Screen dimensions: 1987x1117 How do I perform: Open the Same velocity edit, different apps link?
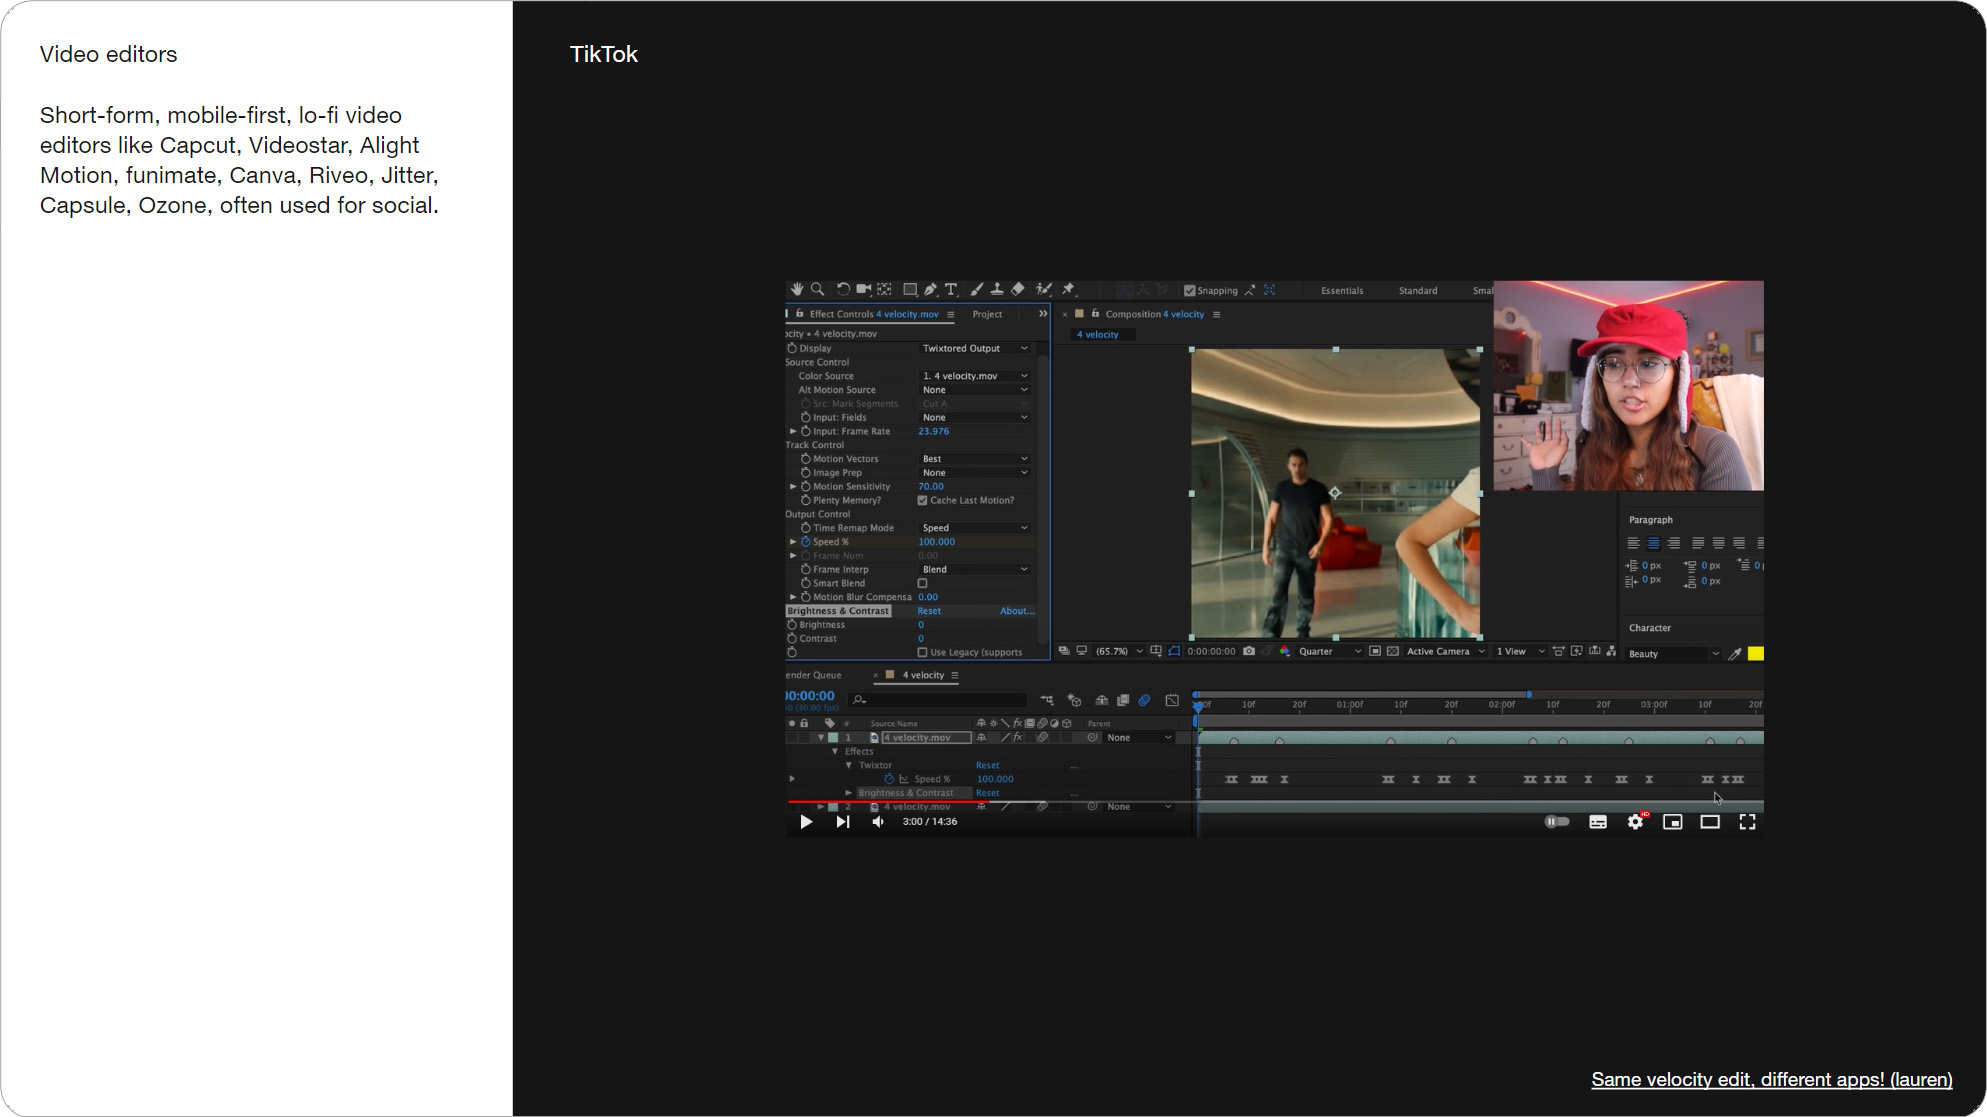click(1772, 1080)
